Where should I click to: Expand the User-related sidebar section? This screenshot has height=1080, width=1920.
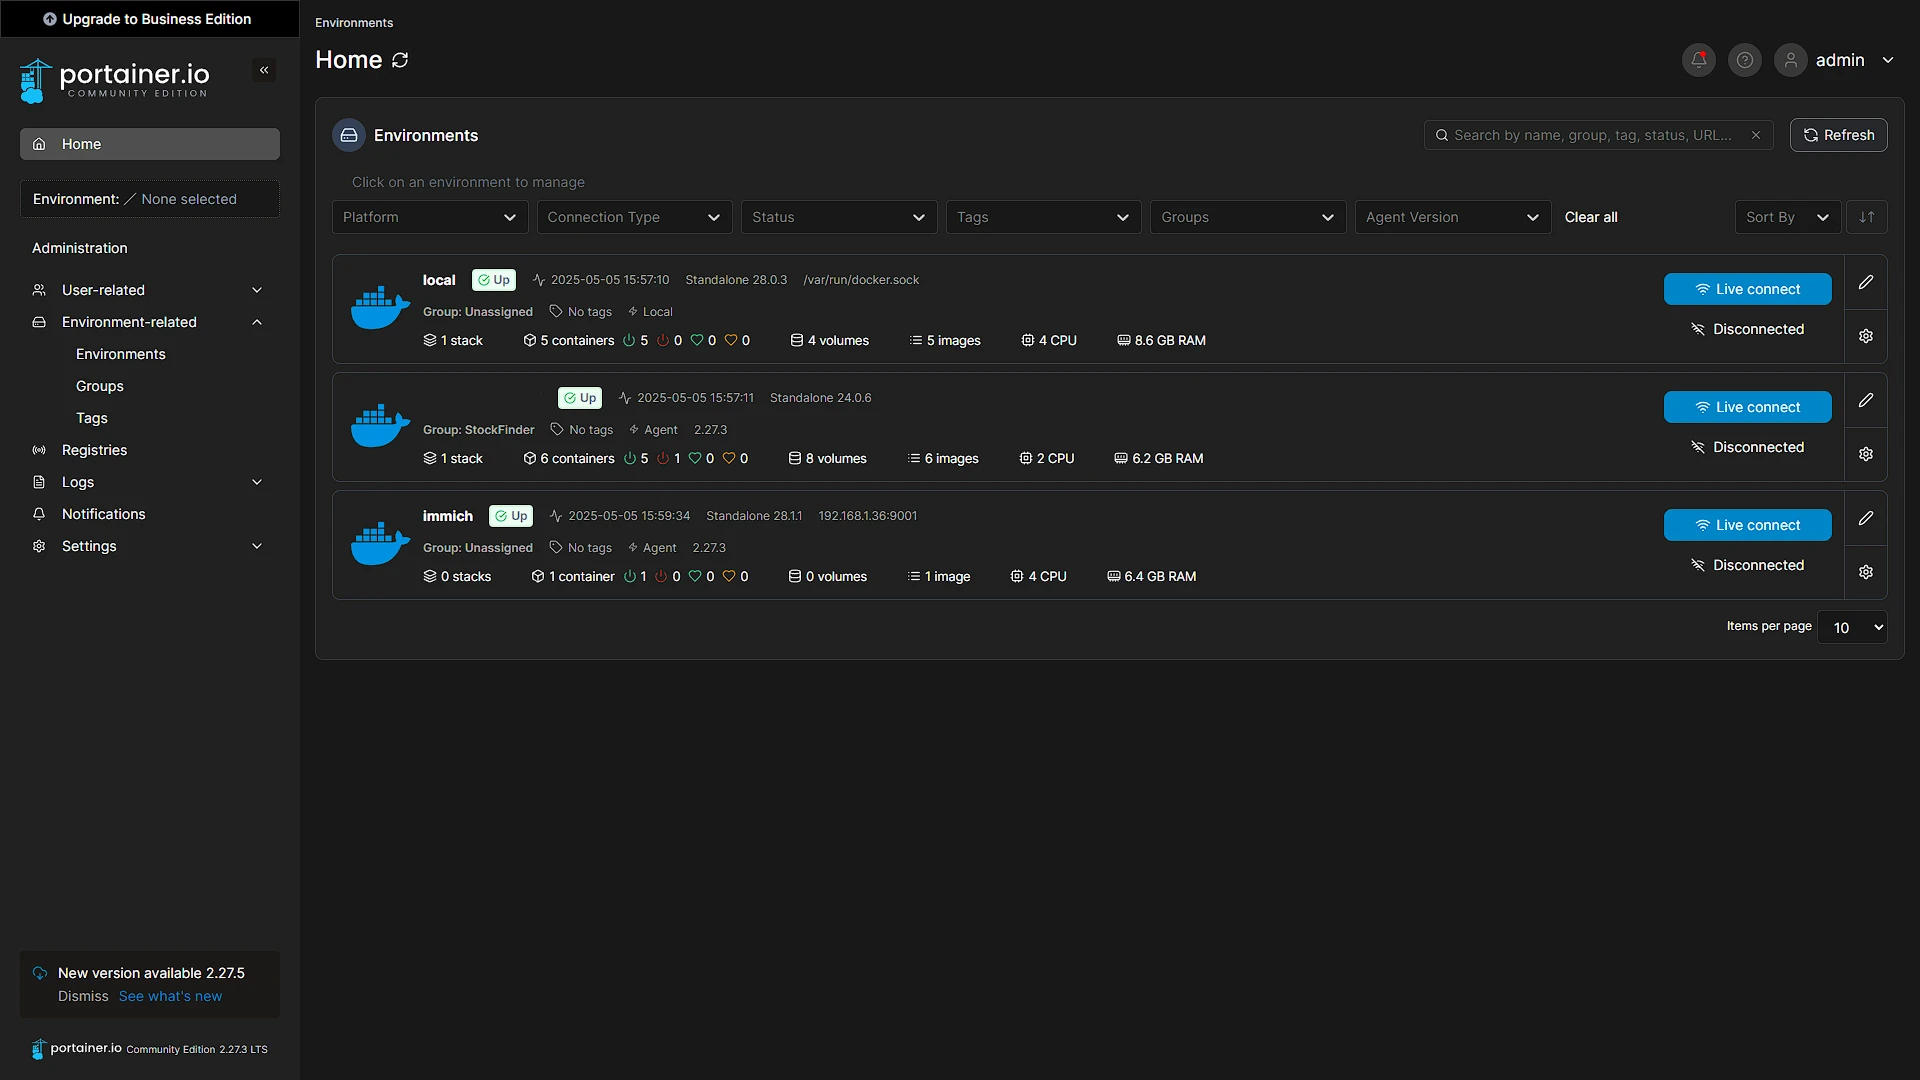(x=149, y=290)
